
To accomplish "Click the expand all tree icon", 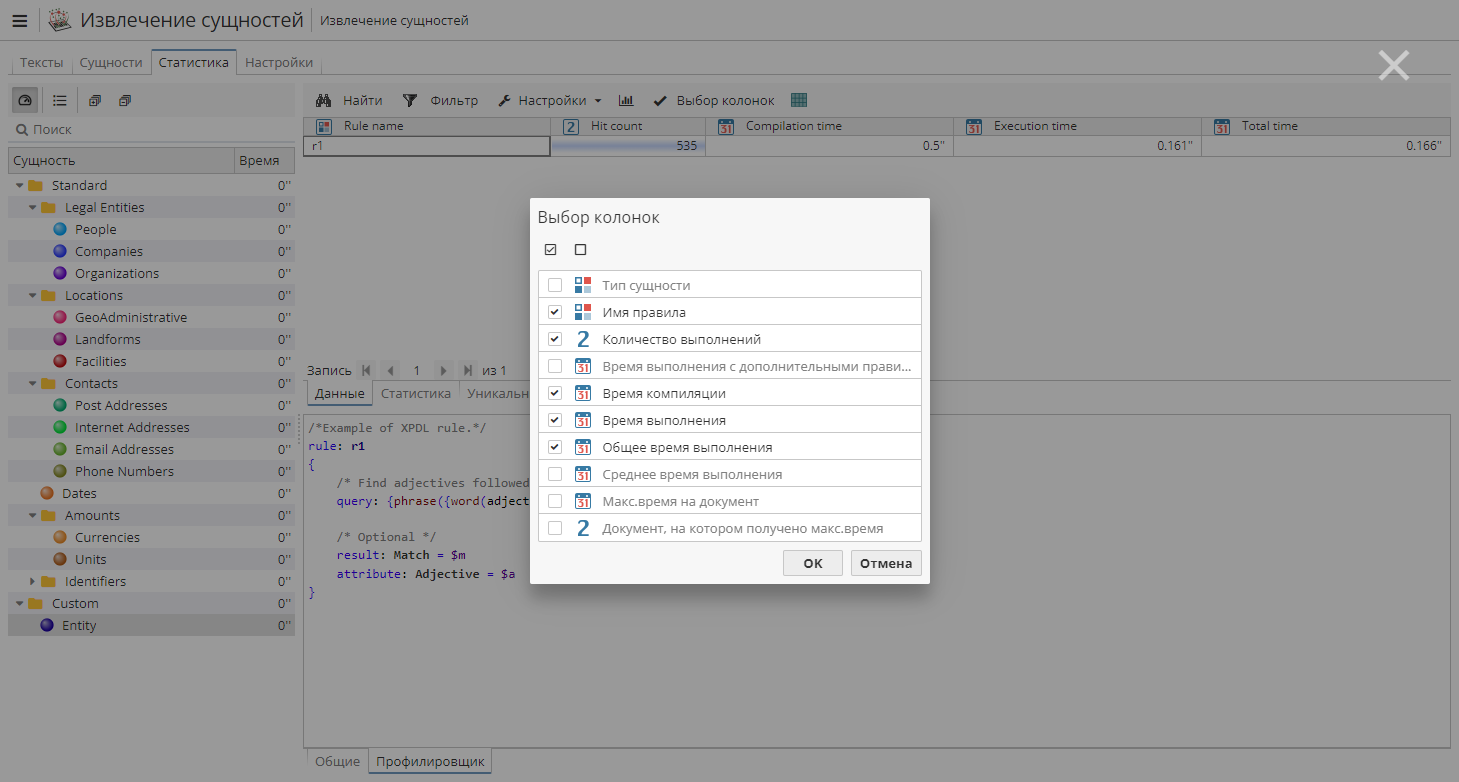I will click(x=95, y=100).
